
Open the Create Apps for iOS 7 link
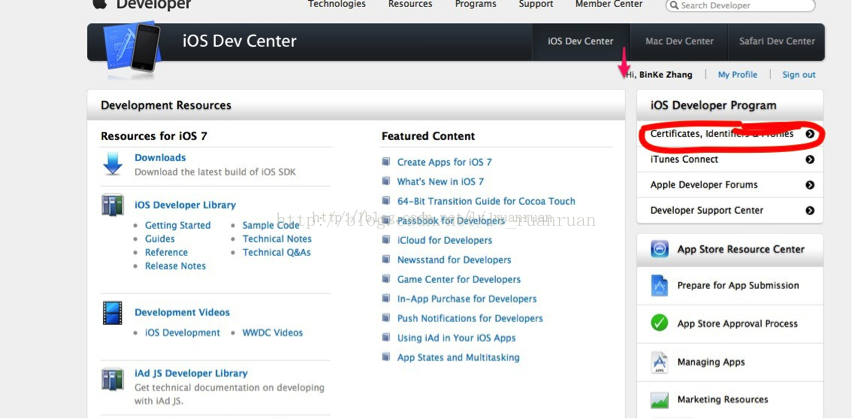click(x=444, y=162)
